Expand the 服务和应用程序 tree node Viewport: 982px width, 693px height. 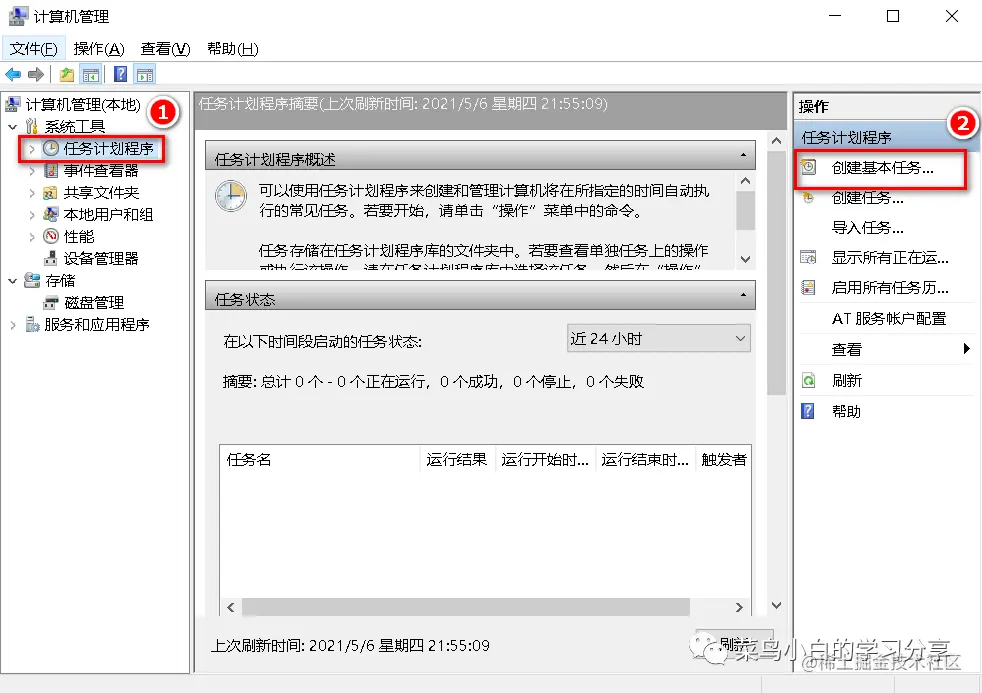click(13, 325)
